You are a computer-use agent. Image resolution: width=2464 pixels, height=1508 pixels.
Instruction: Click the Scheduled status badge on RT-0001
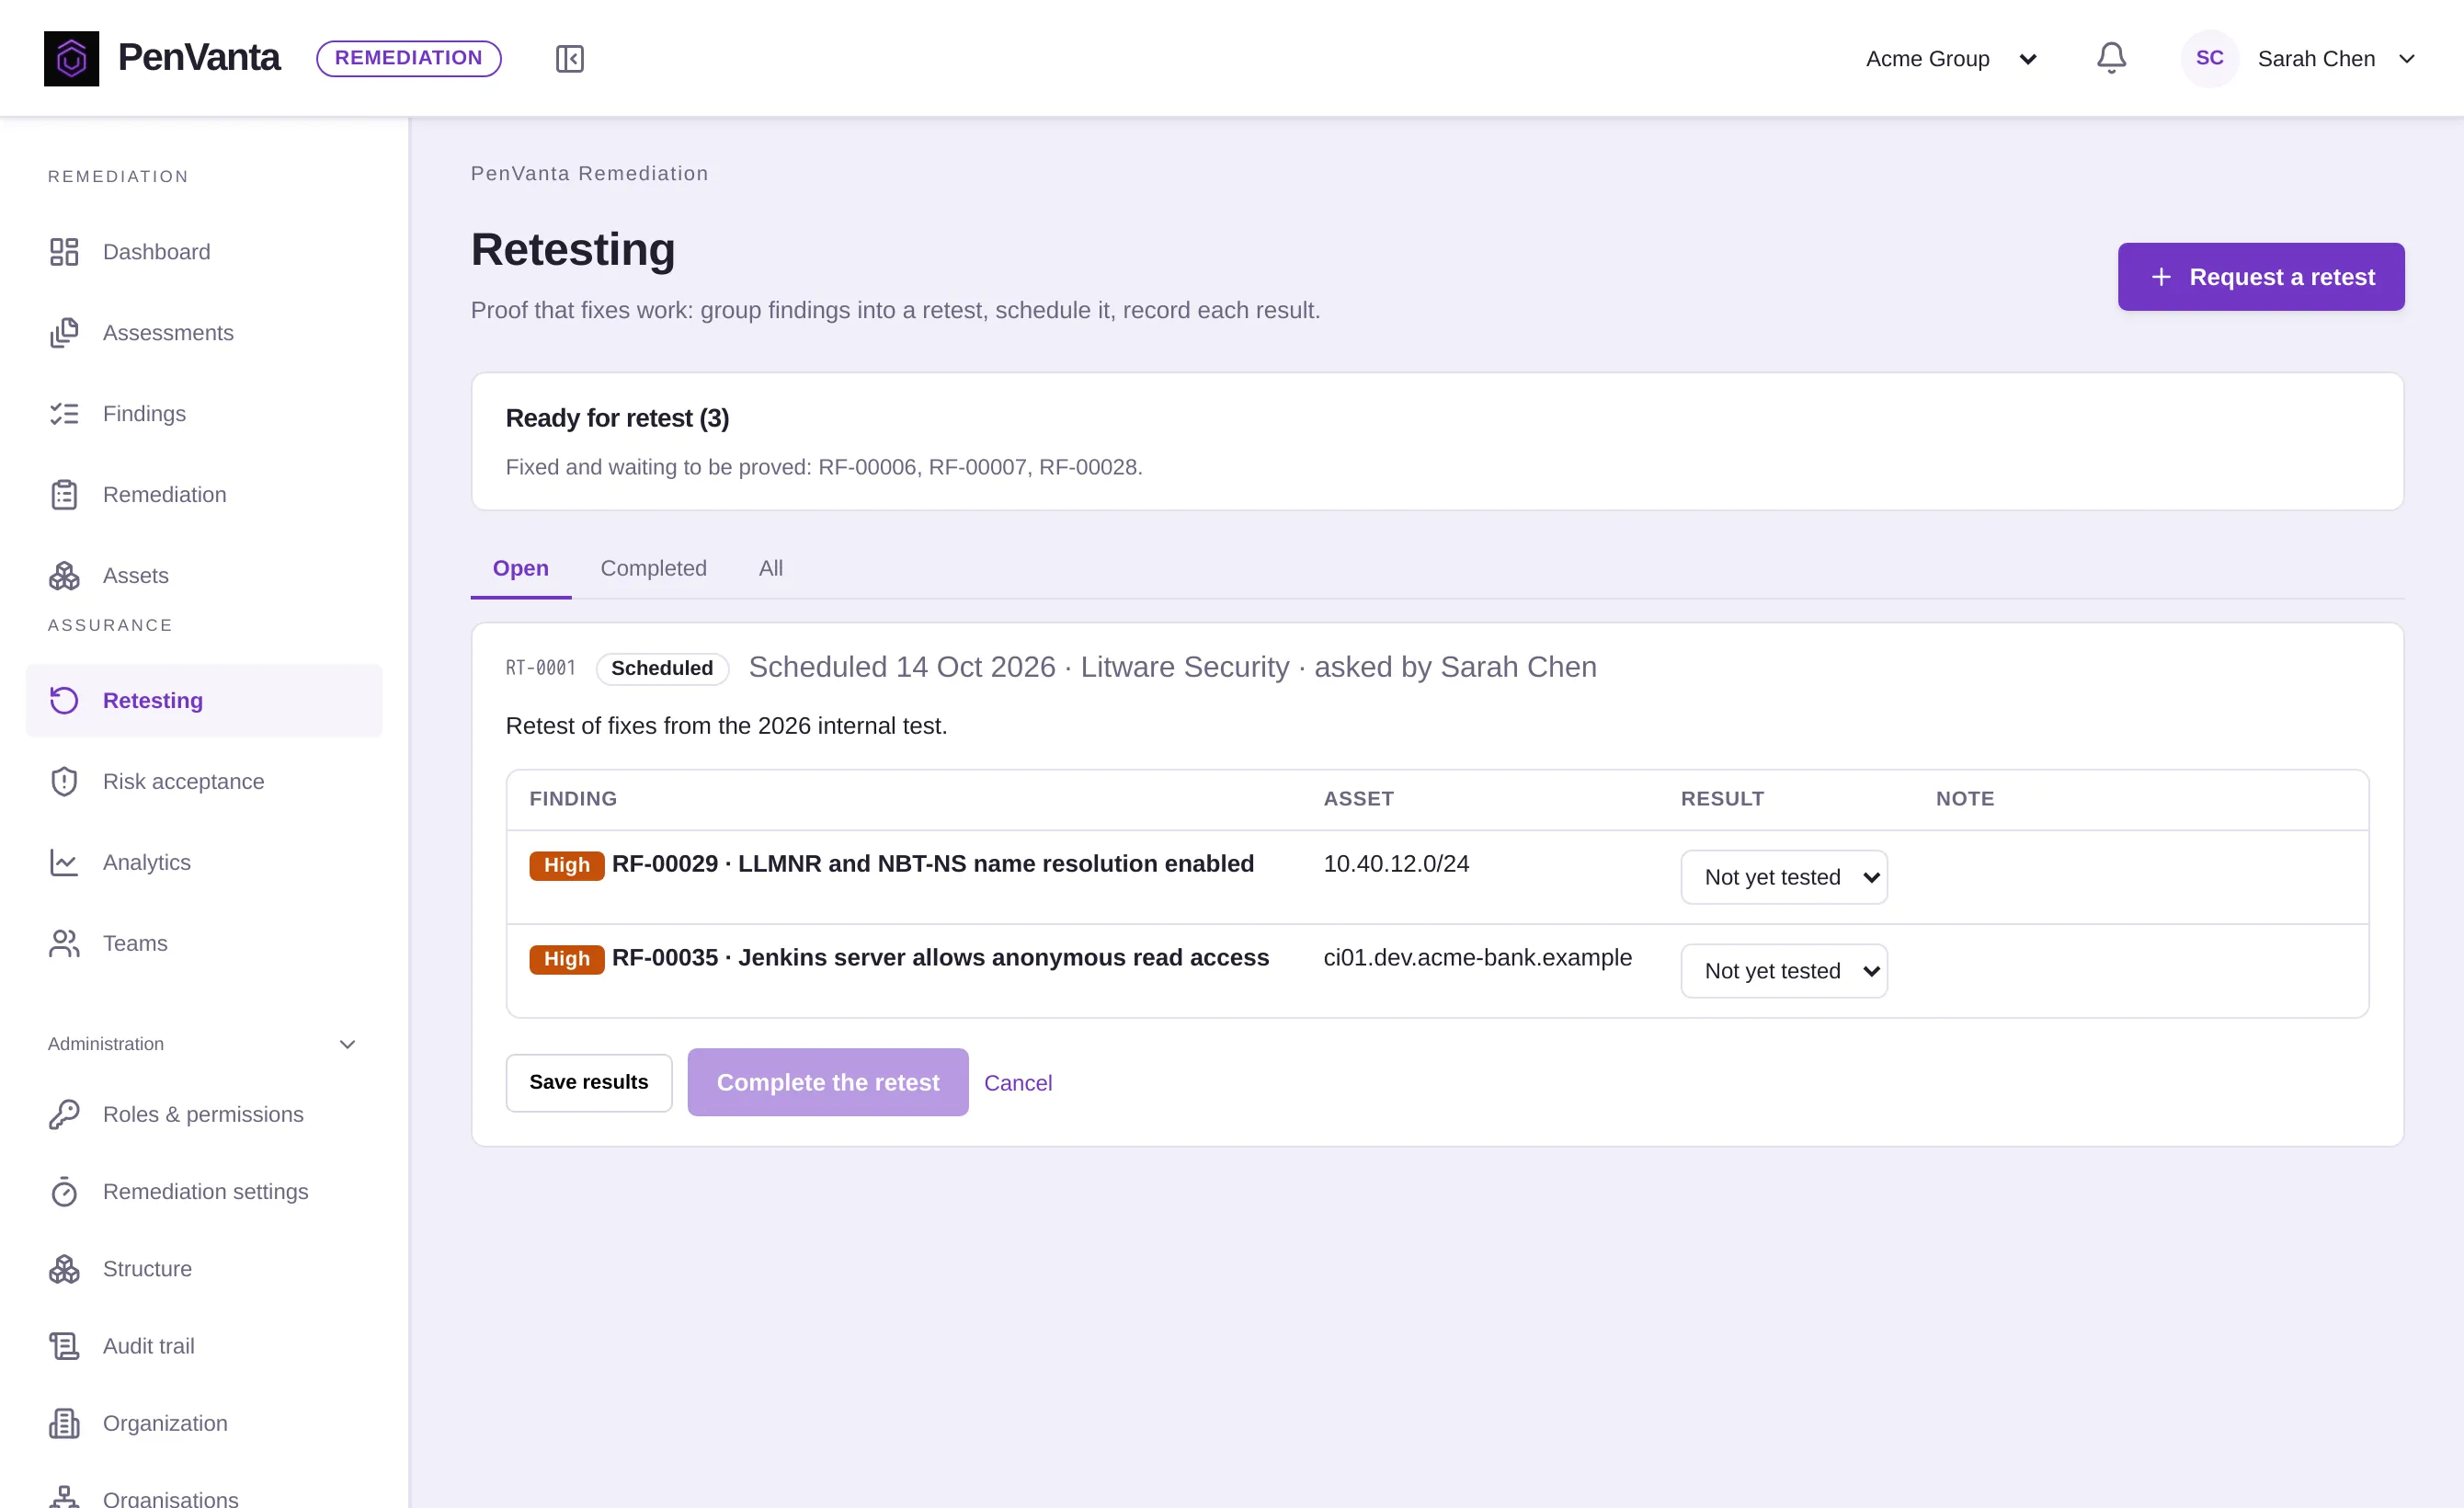tap(662, 668)
